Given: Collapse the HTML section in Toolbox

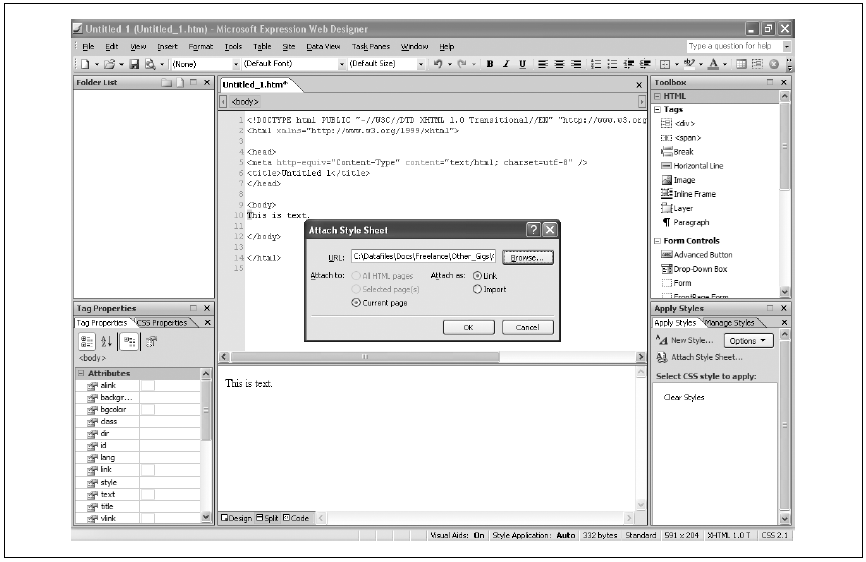Looking at the screenshot, I should (657, 96).
